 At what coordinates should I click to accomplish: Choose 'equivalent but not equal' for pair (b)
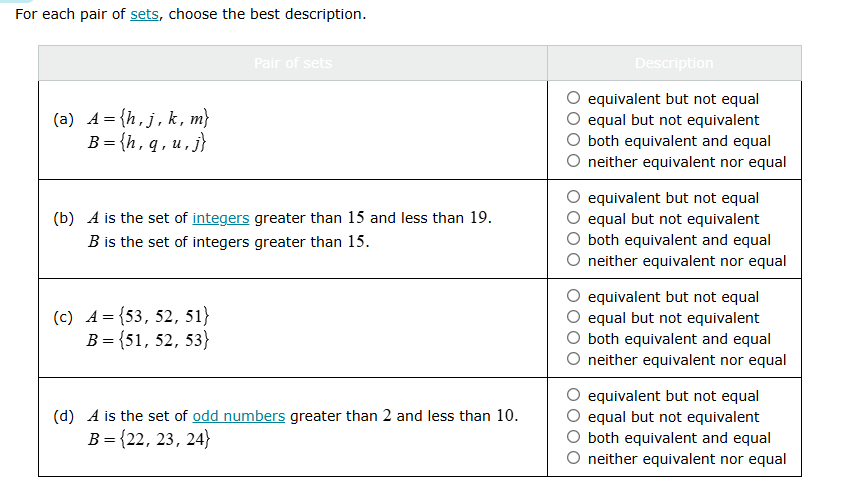(x=574, y=198)
